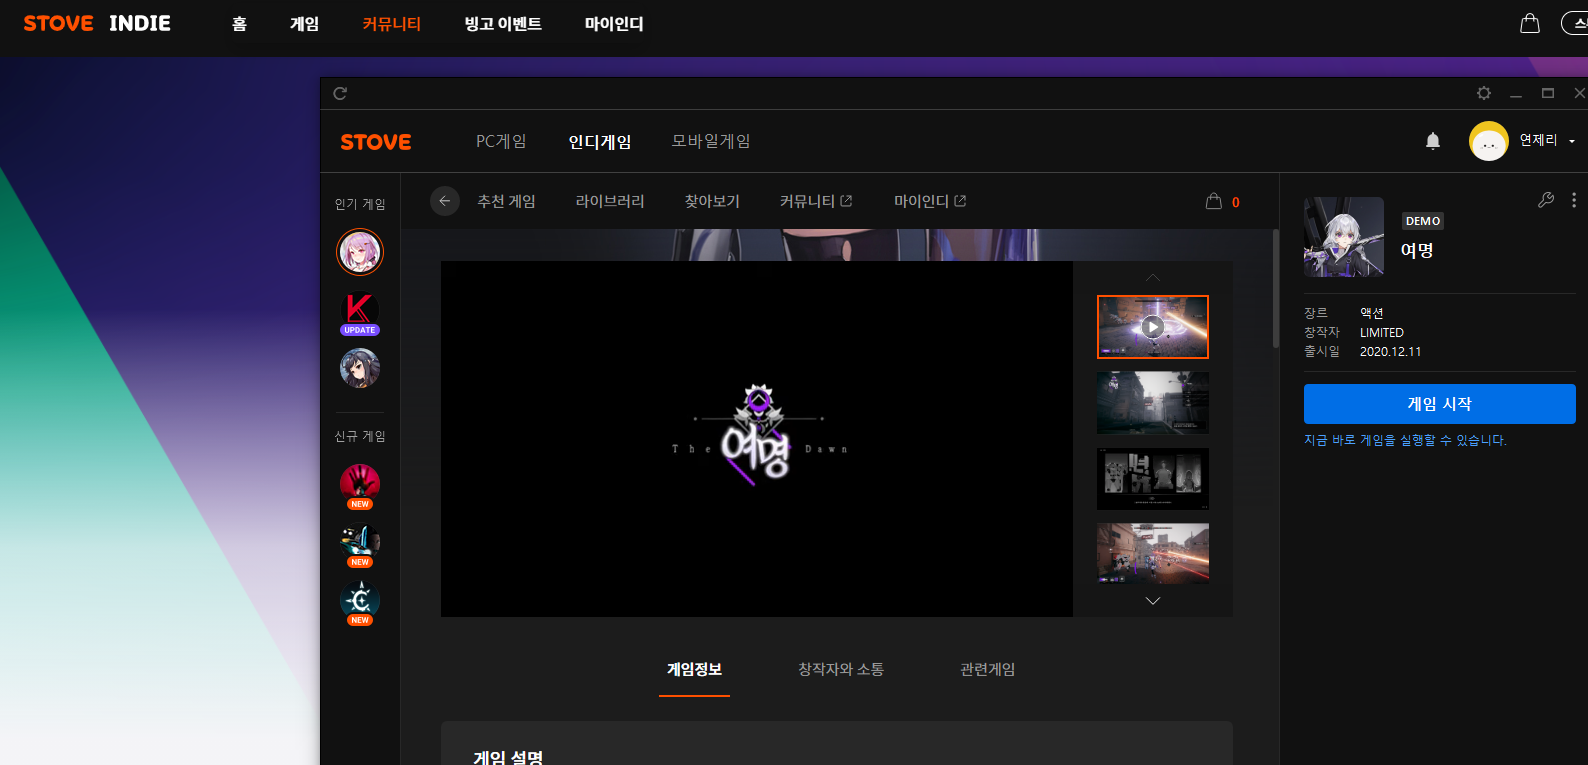Open the 커뮤니티 external link in launcher
Viewport: 1588px width, 765px height.
pos(815,201)
